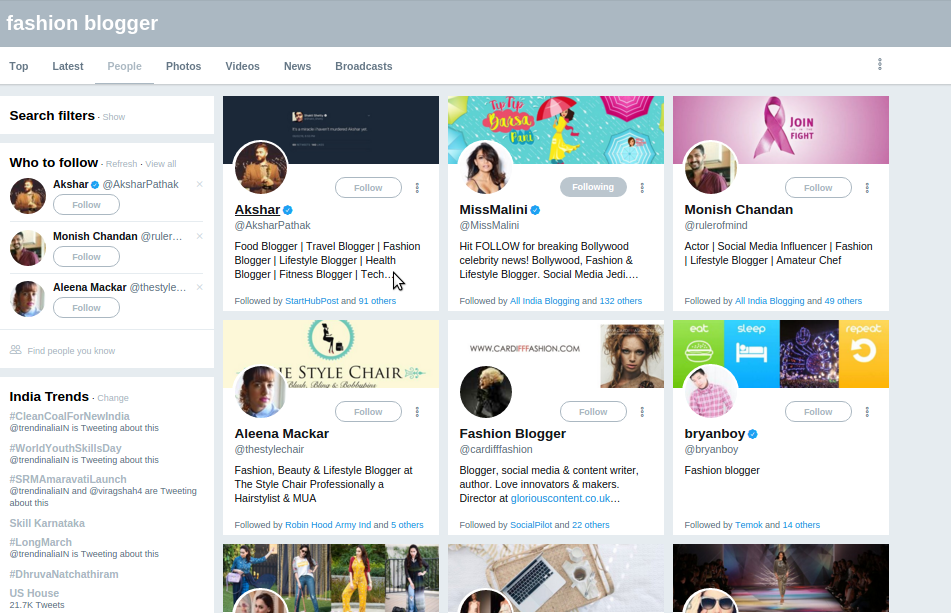The width and height of the screenshot is (951, 613).
Task: Open MissMalini's profile picture
Action: tap(486, 168)
